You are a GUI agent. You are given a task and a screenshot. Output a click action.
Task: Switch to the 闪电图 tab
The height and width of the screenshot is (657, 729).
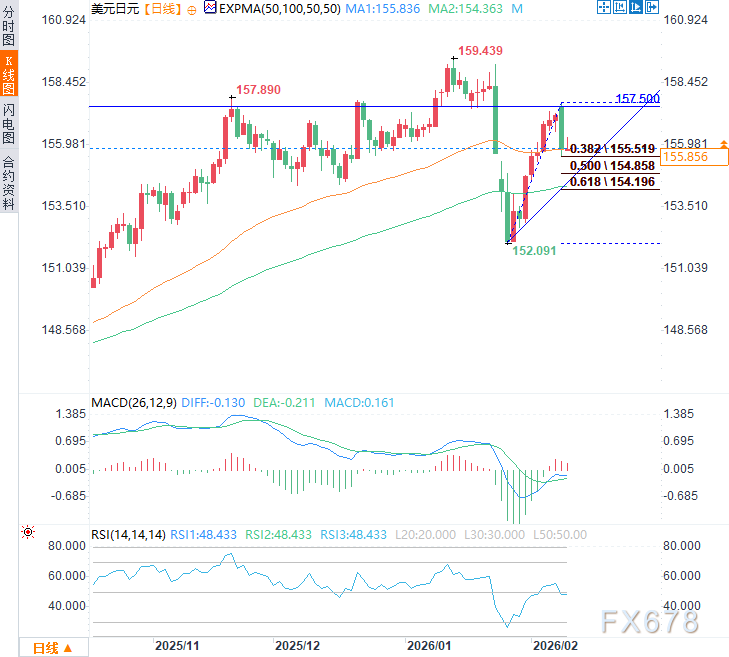pos(9,122)
